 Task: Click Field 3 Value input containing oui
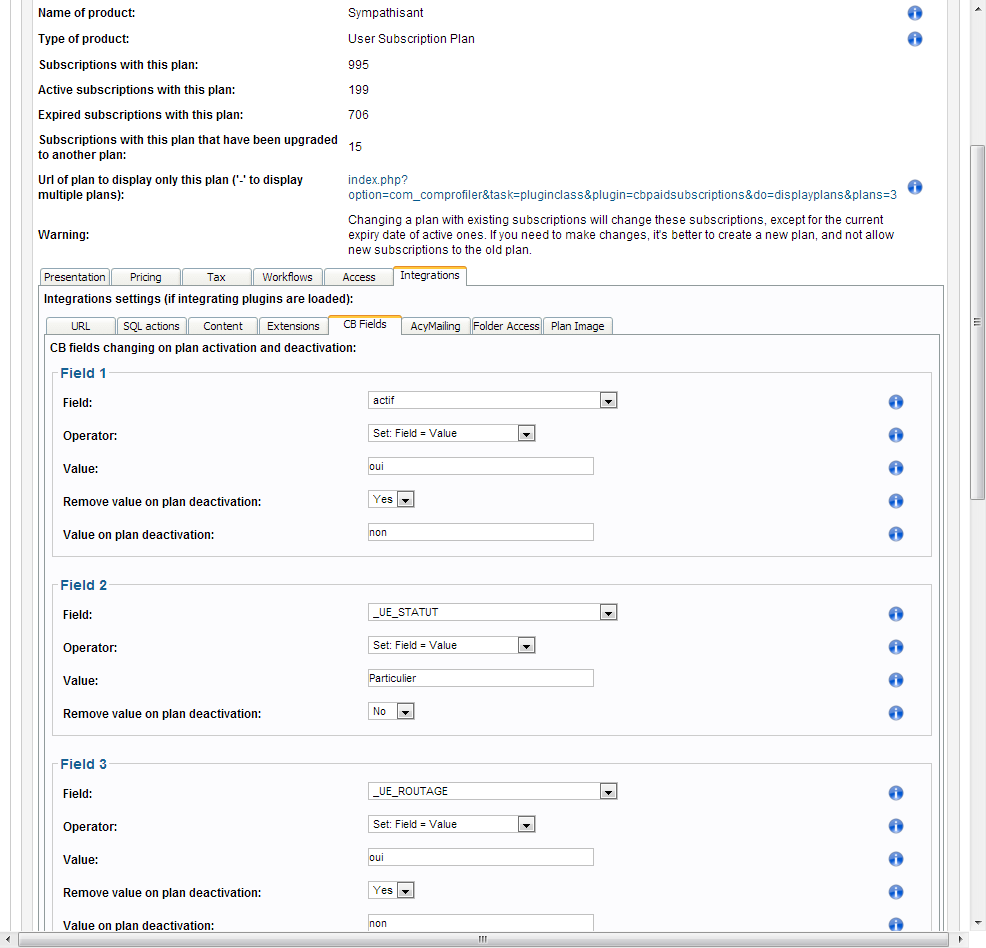click(480, 857)
